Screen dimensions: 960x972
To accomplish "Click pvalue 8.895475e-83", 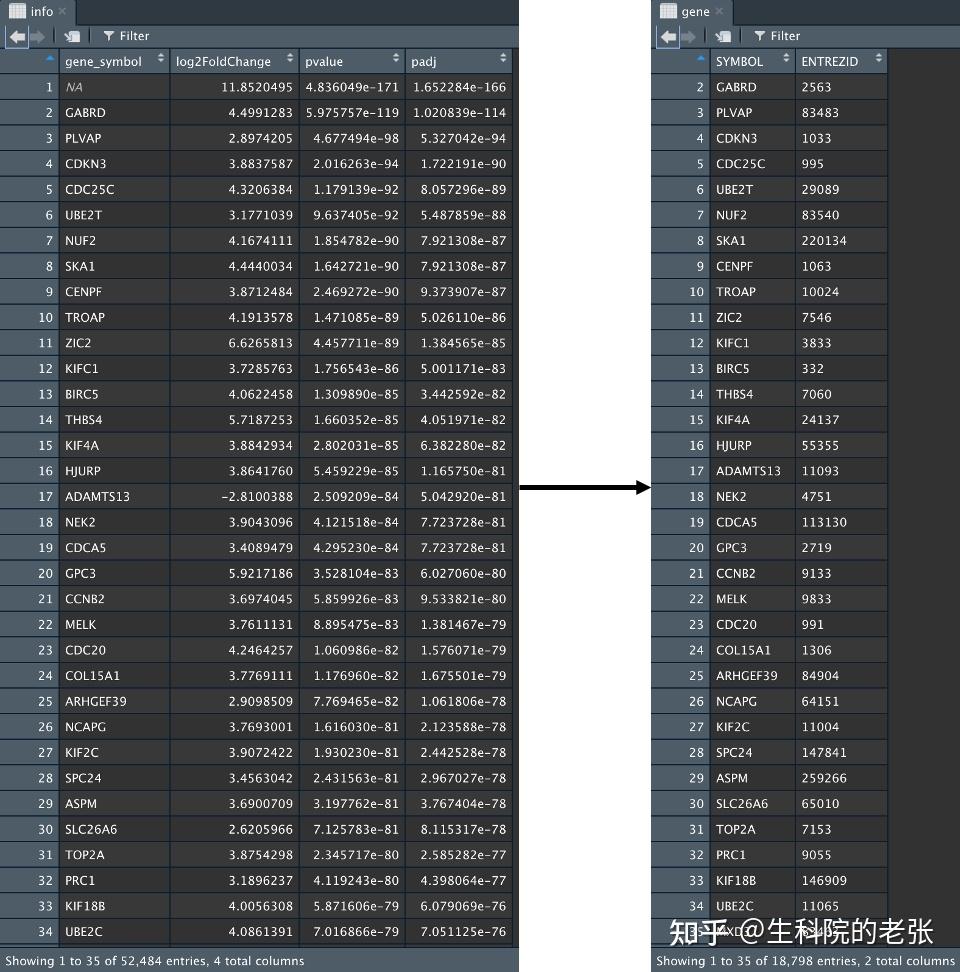I will pos(356,625).
